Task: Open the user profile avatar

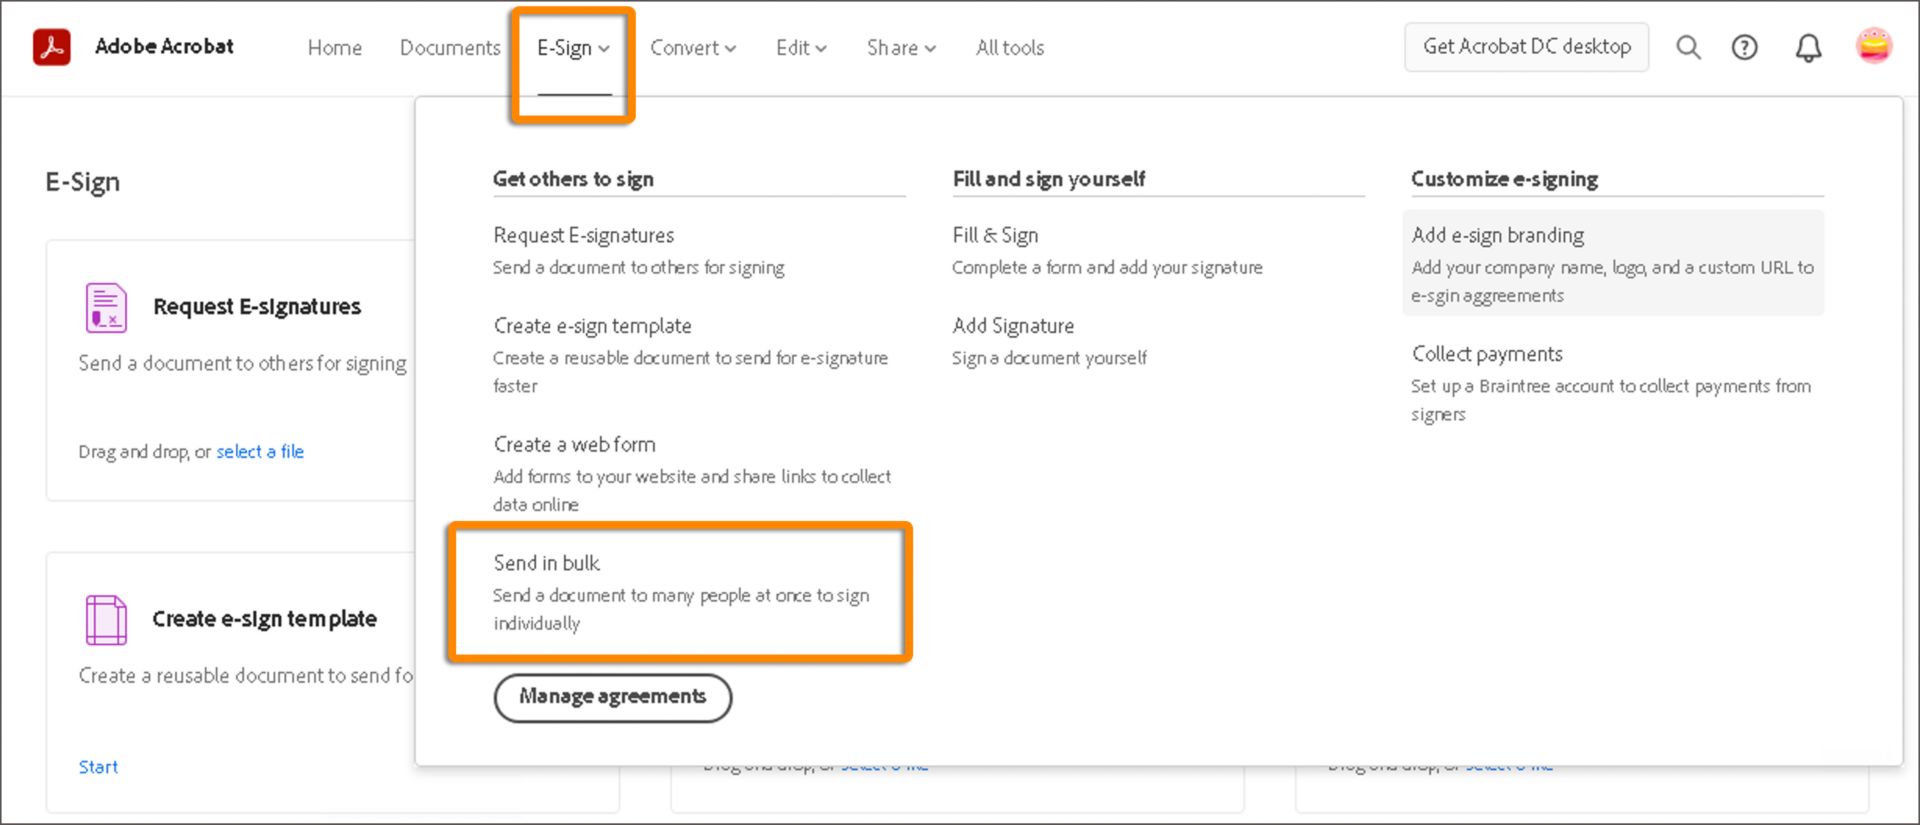Action: pyautogui.click(x=1873, y=46)
